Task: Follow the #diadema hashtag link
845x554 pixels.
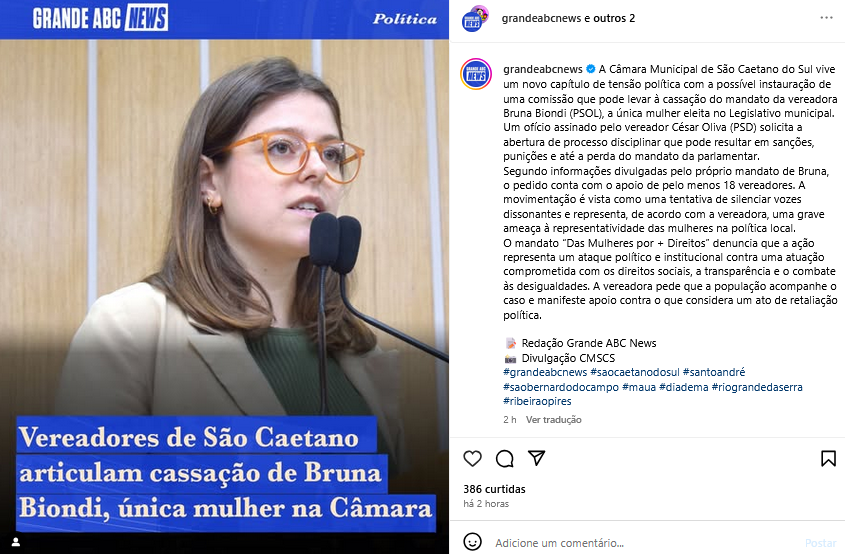Action: click(683, 387)
